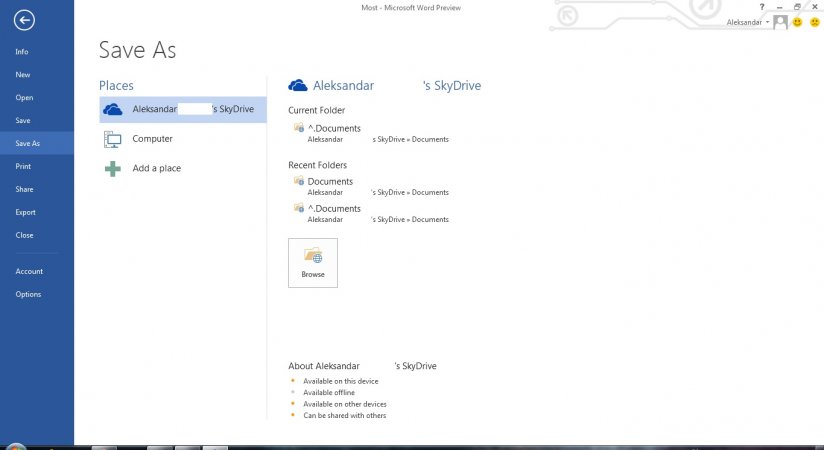Click the folder icon beside the recent ^.Documents entry
The width and height of the screenshot is (824, 450).
[299, 208]
